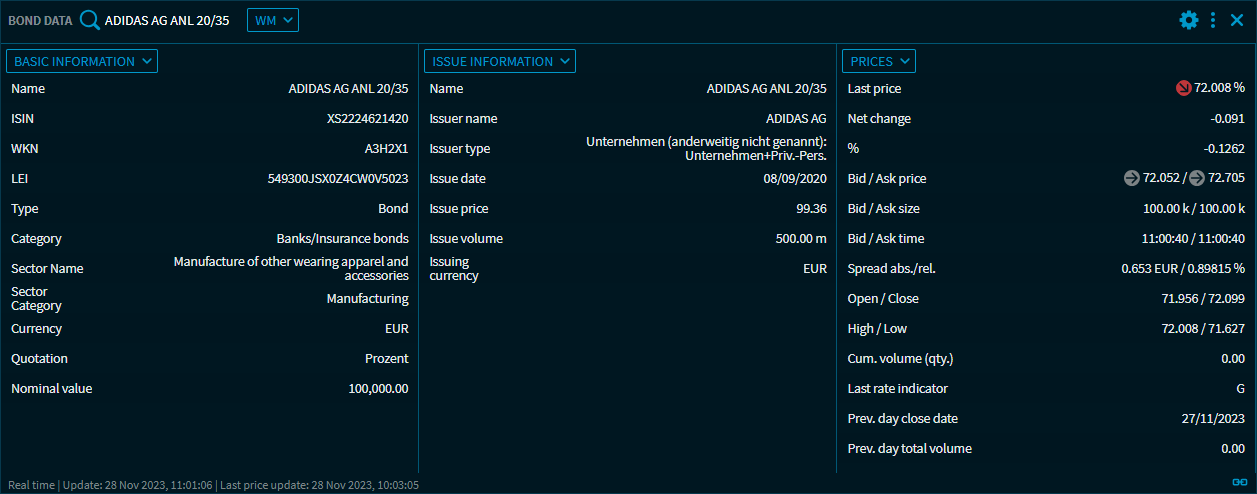Screen dimensions: 1257x494
Task: Open the settings gear icon
Action: [x=1188, y=20]
